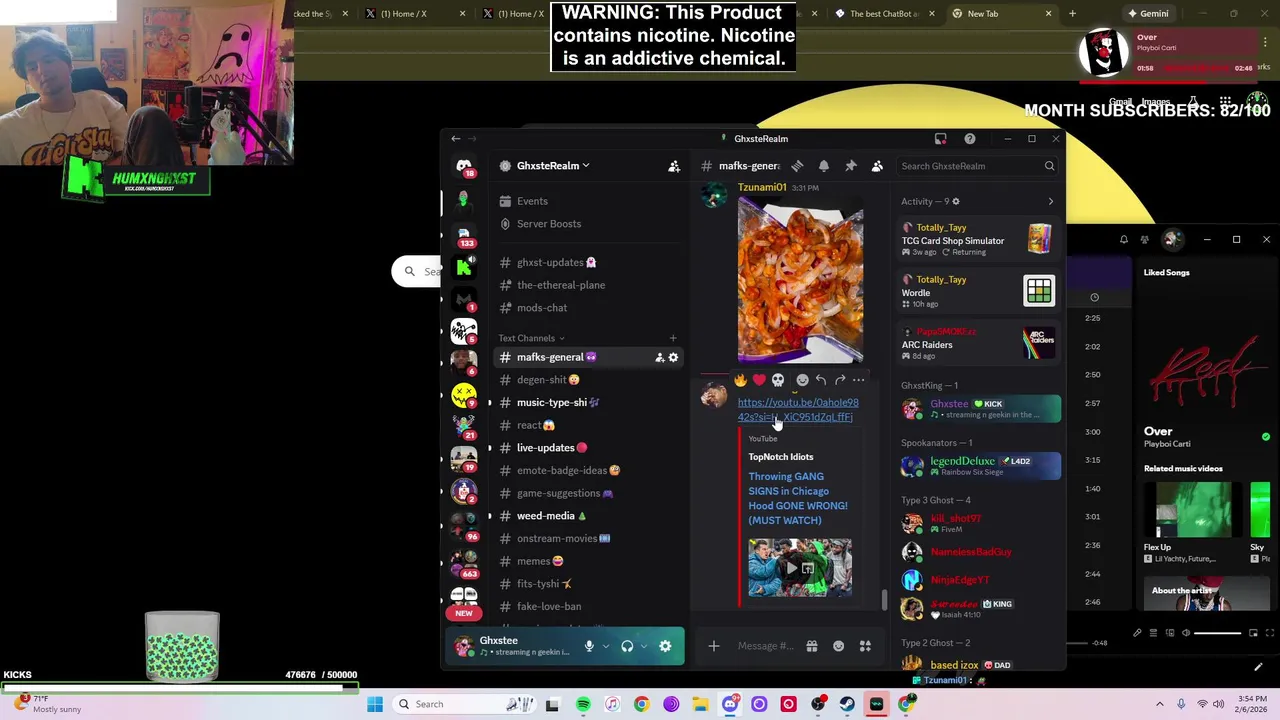Viewport: 1280px width, 720px height.
Task: Open headphone output options arrow
Action: (x=643, y=646)
